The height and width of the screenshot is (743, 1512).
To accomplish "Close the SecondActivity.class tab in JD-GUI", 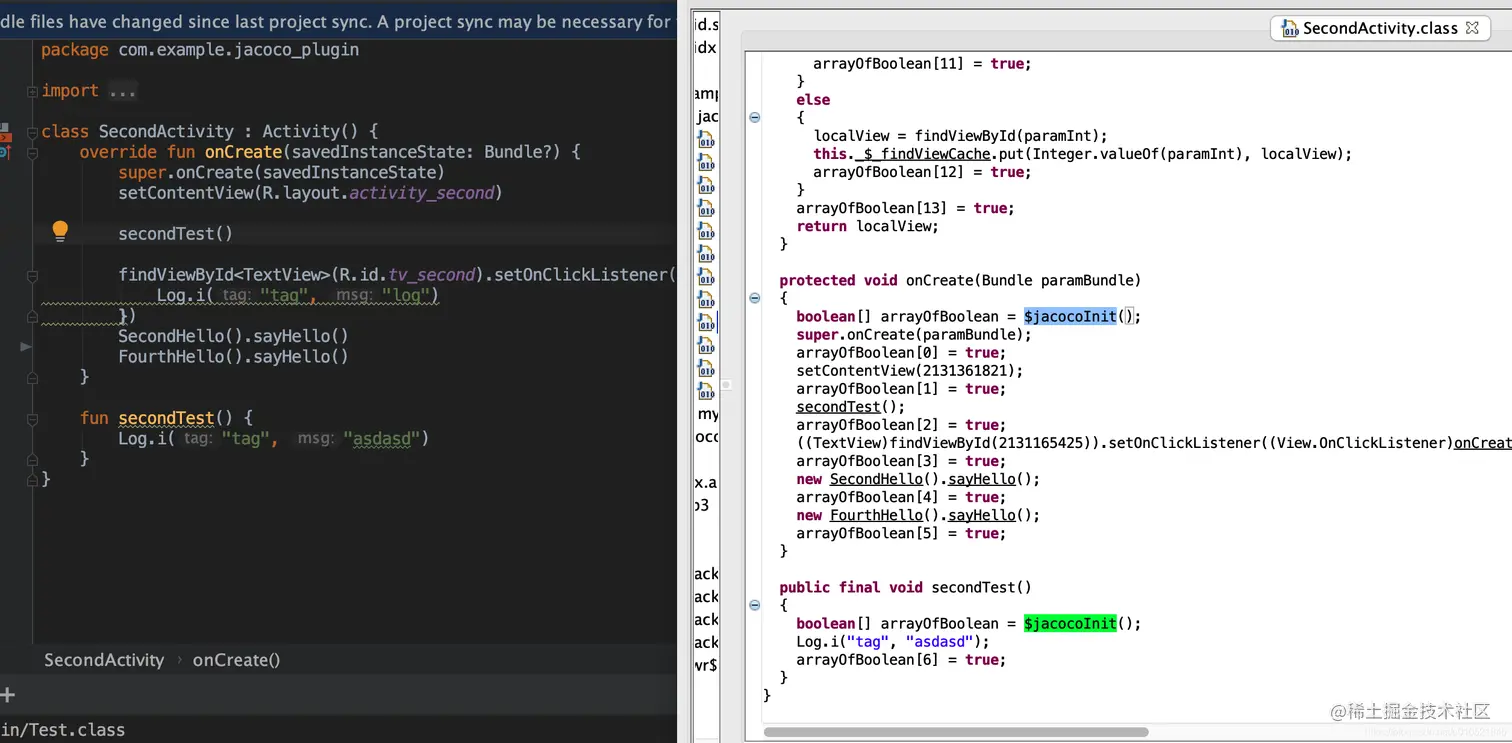I will 1472,29.
